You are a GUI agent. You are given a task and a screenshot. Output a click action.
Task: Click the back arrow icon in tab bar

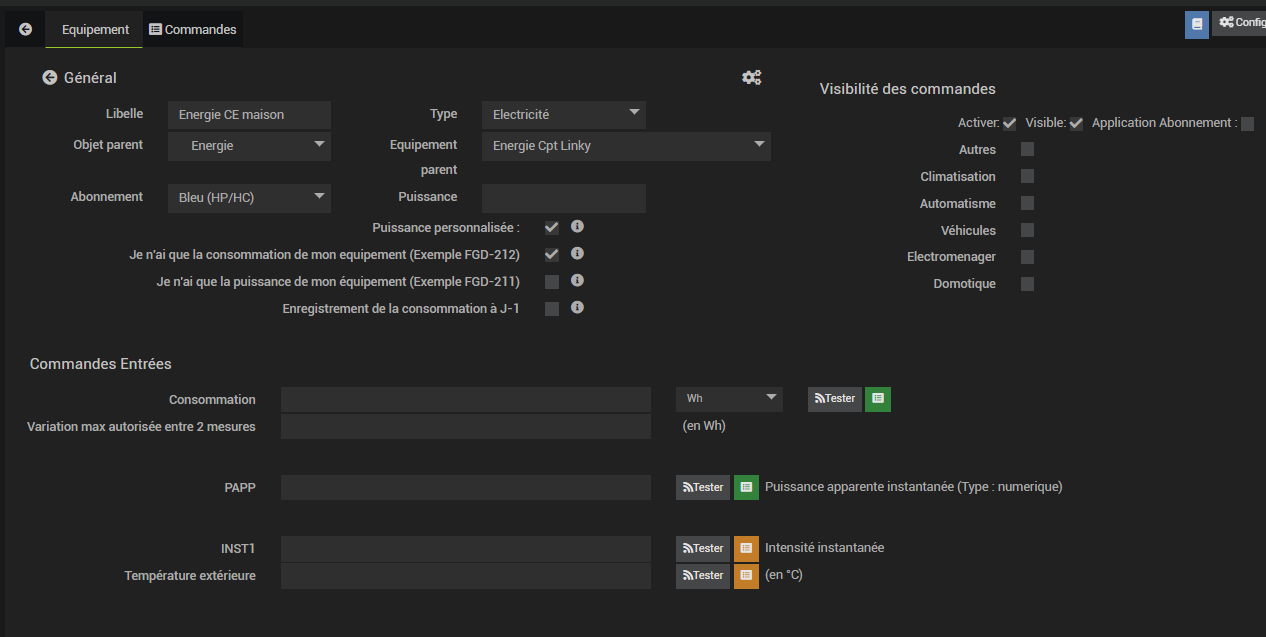click(26, 29)
